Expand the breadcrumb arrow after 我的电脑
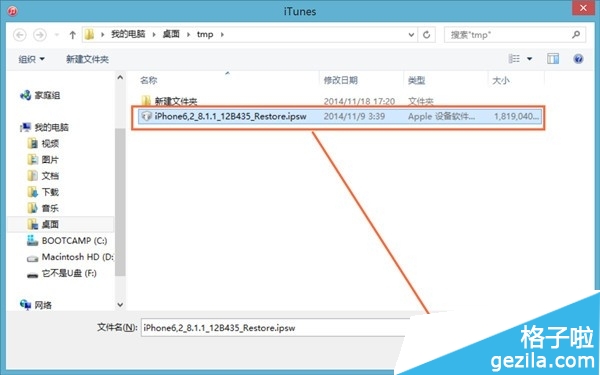The image size is (600, 375). click(x=154, y=34)
